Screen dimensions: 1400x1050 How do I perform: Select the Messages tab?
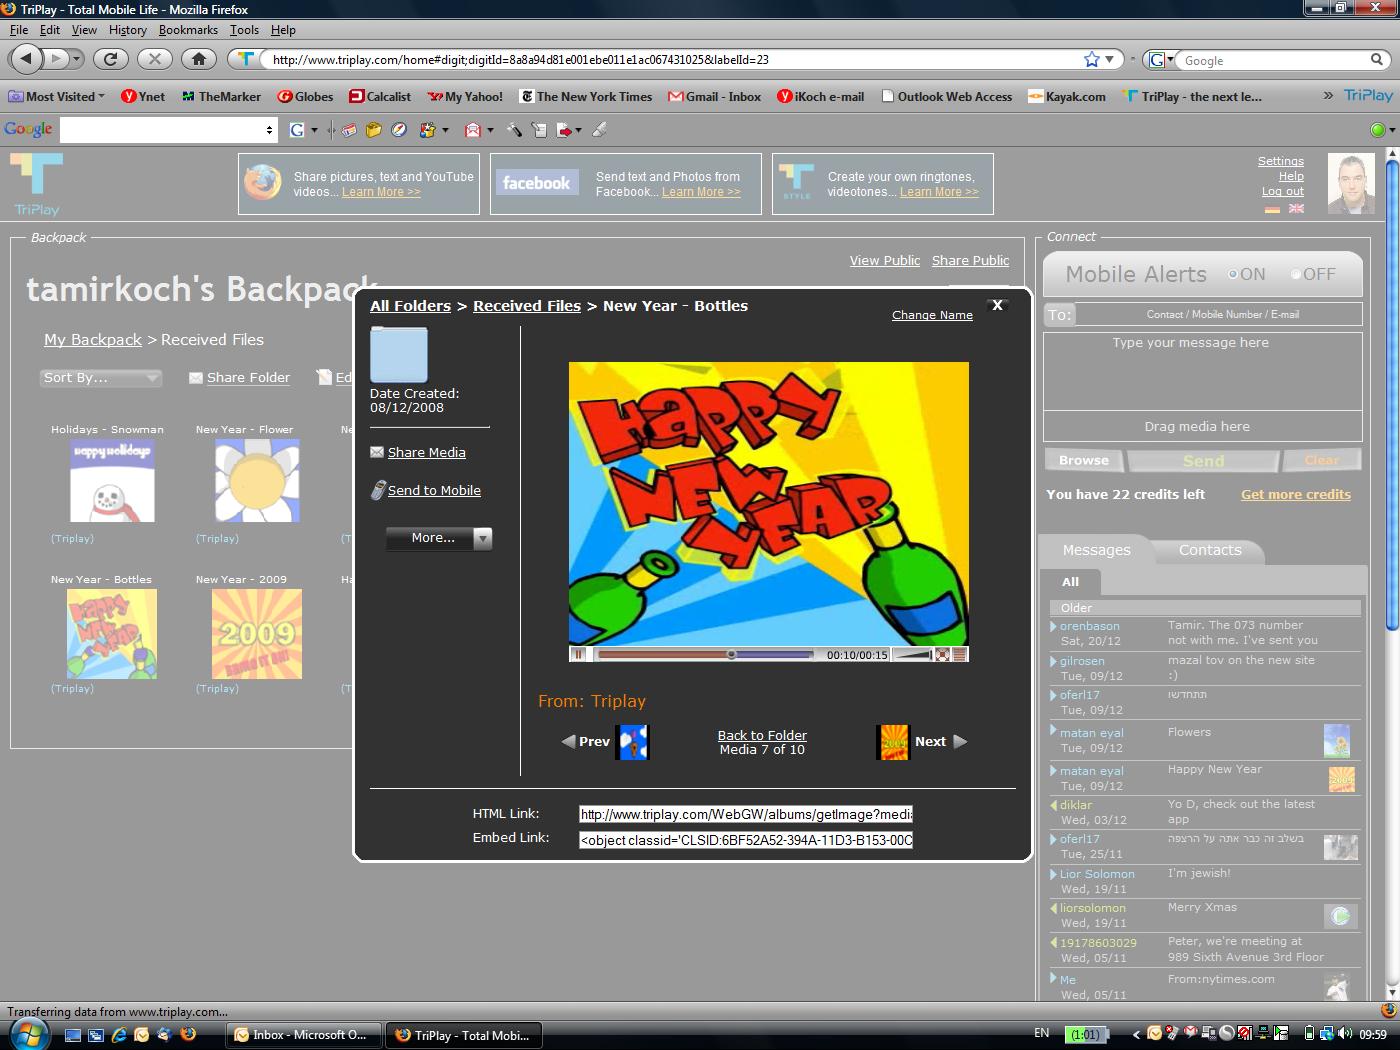(1096, 550)
